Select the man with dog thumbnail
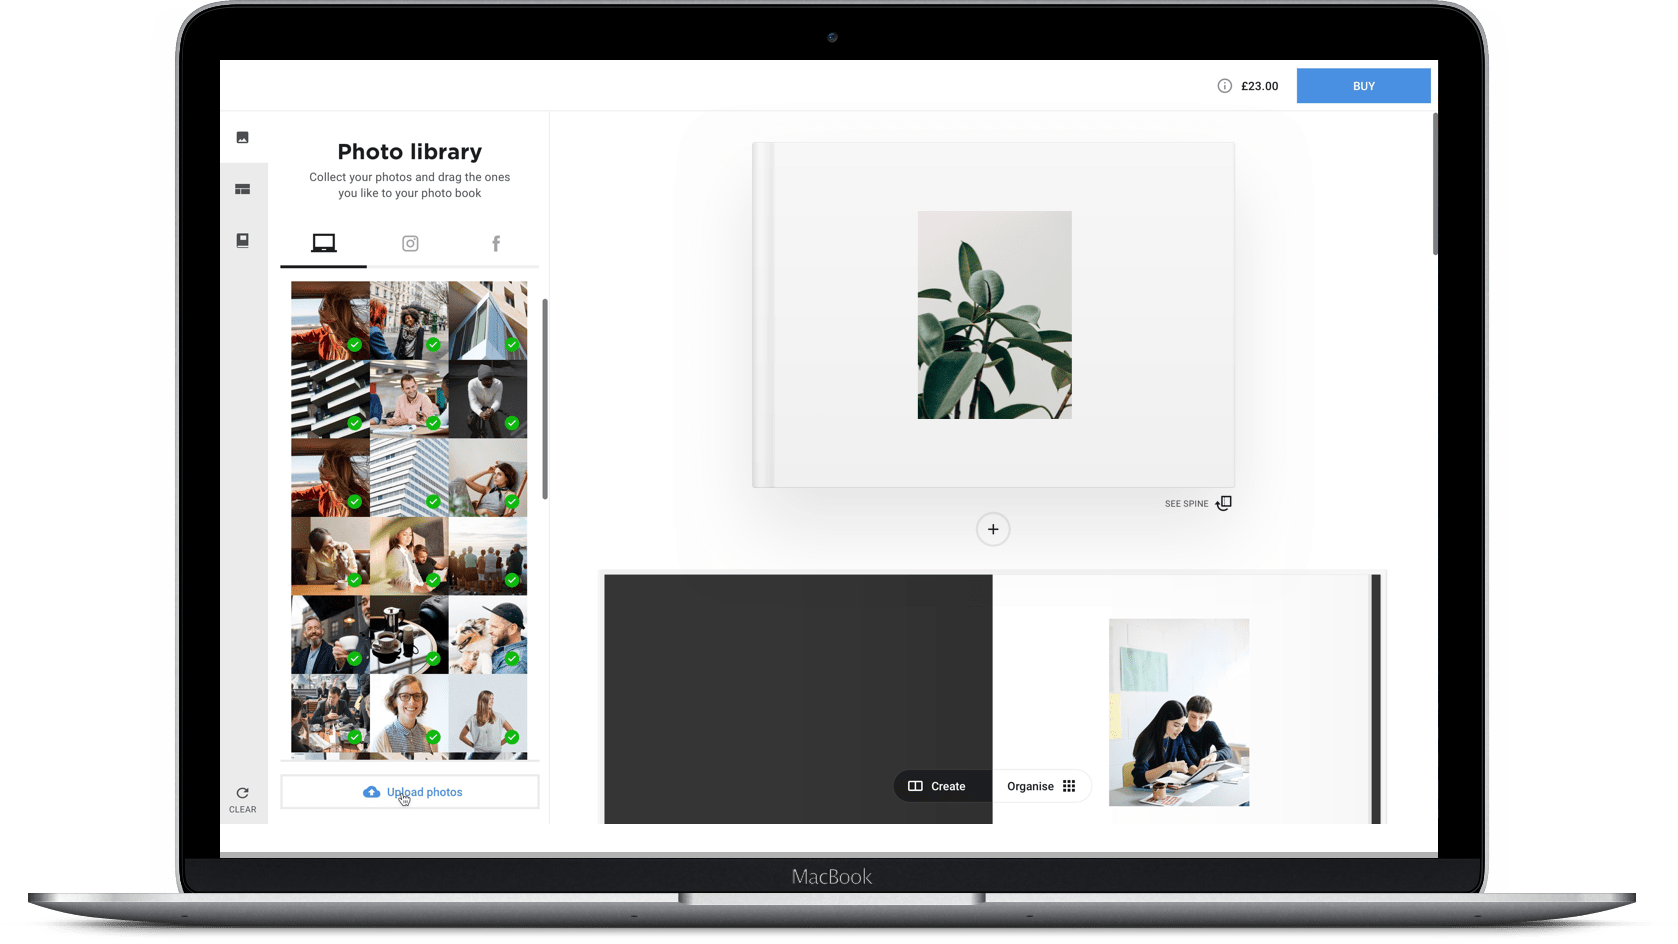 tap(487, 635)
